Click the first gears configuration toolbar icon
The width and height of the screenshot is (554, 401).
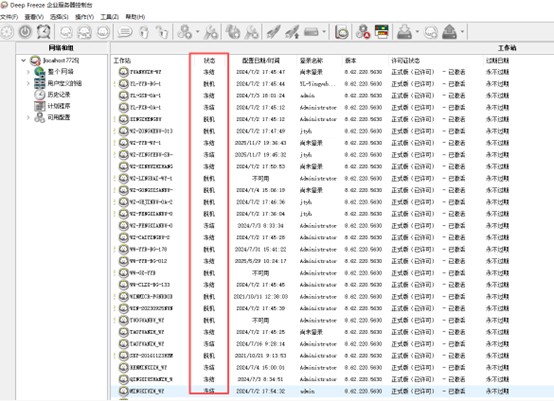pyautogui.click(x=184, y=32)
